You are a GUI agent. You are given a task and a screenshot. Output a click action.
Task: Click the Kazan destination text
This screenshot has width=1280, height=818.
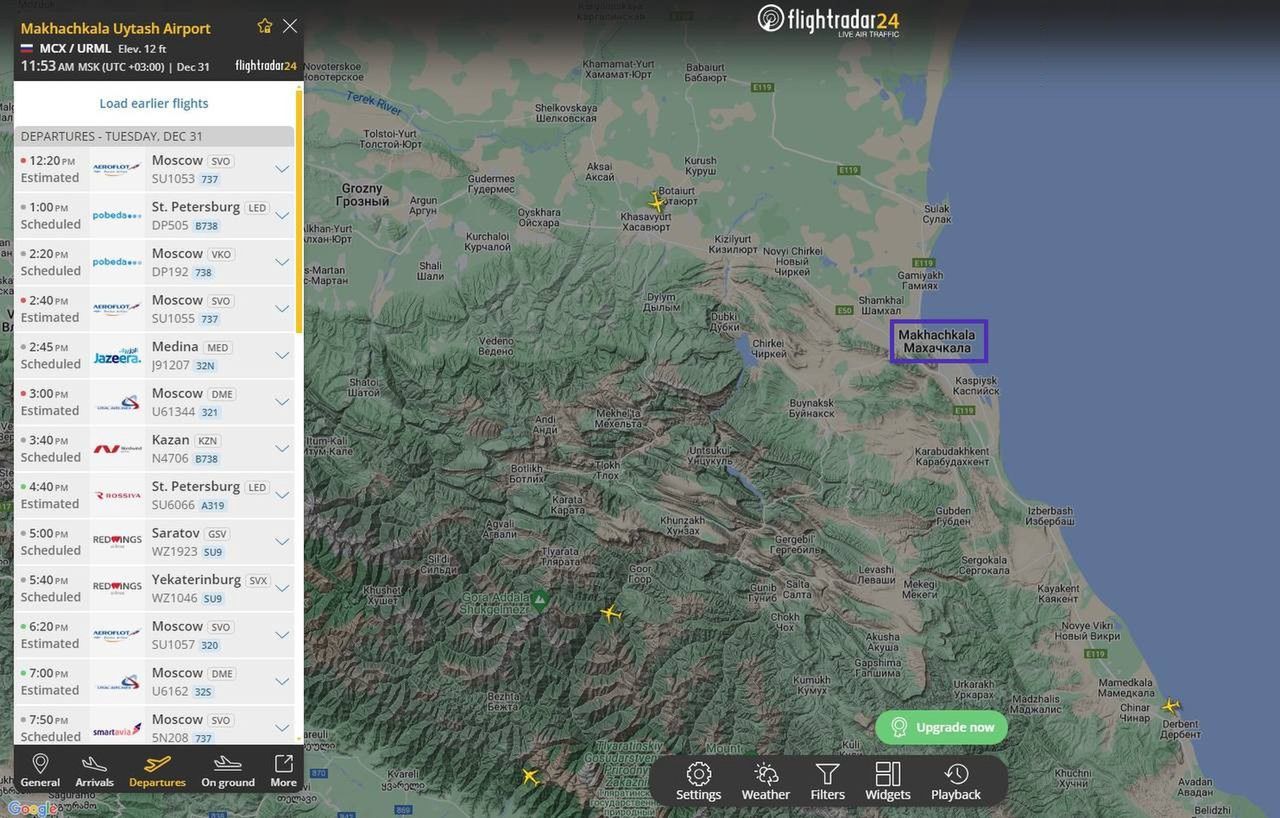coord(170,439)
